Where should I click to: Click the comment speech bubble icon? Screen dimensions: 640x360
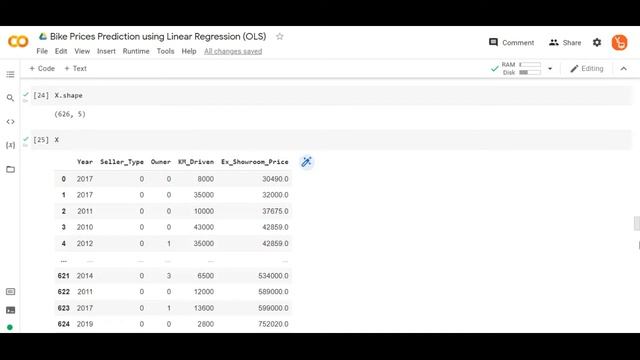coord(493,42)
